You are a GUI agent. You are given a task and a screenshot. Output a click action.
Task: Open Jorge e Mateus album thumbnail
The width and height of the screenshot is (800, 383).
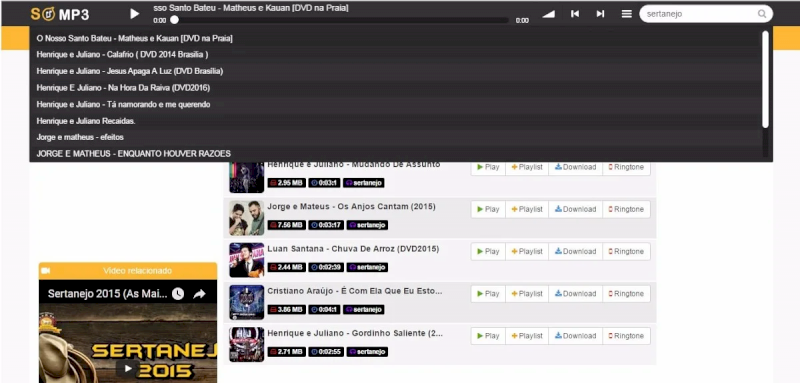click(x=246, y=218)
